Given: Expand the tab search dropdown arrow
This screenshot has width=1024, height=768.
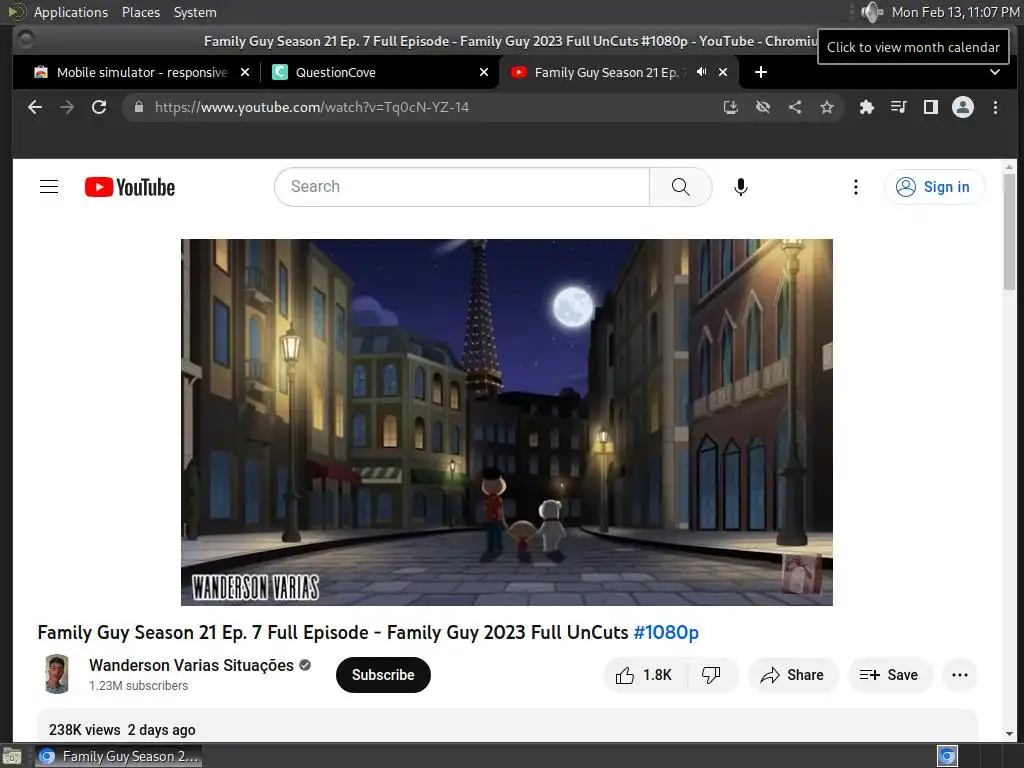Looking at the screenshot, I should (995, 72).
